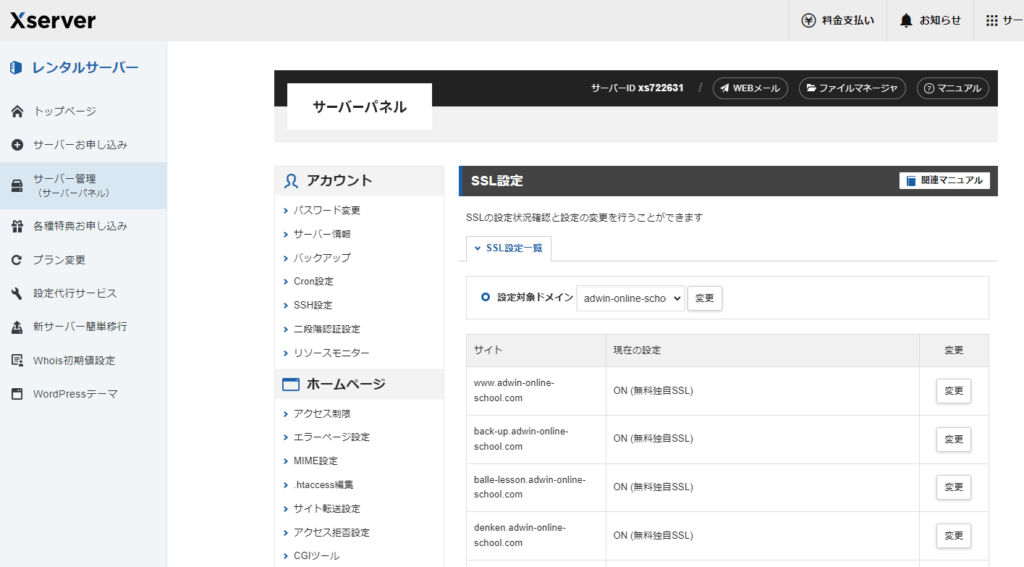
Task: Click the gift icon for 各種特典お申し込み
Action: tap(16, 226)
